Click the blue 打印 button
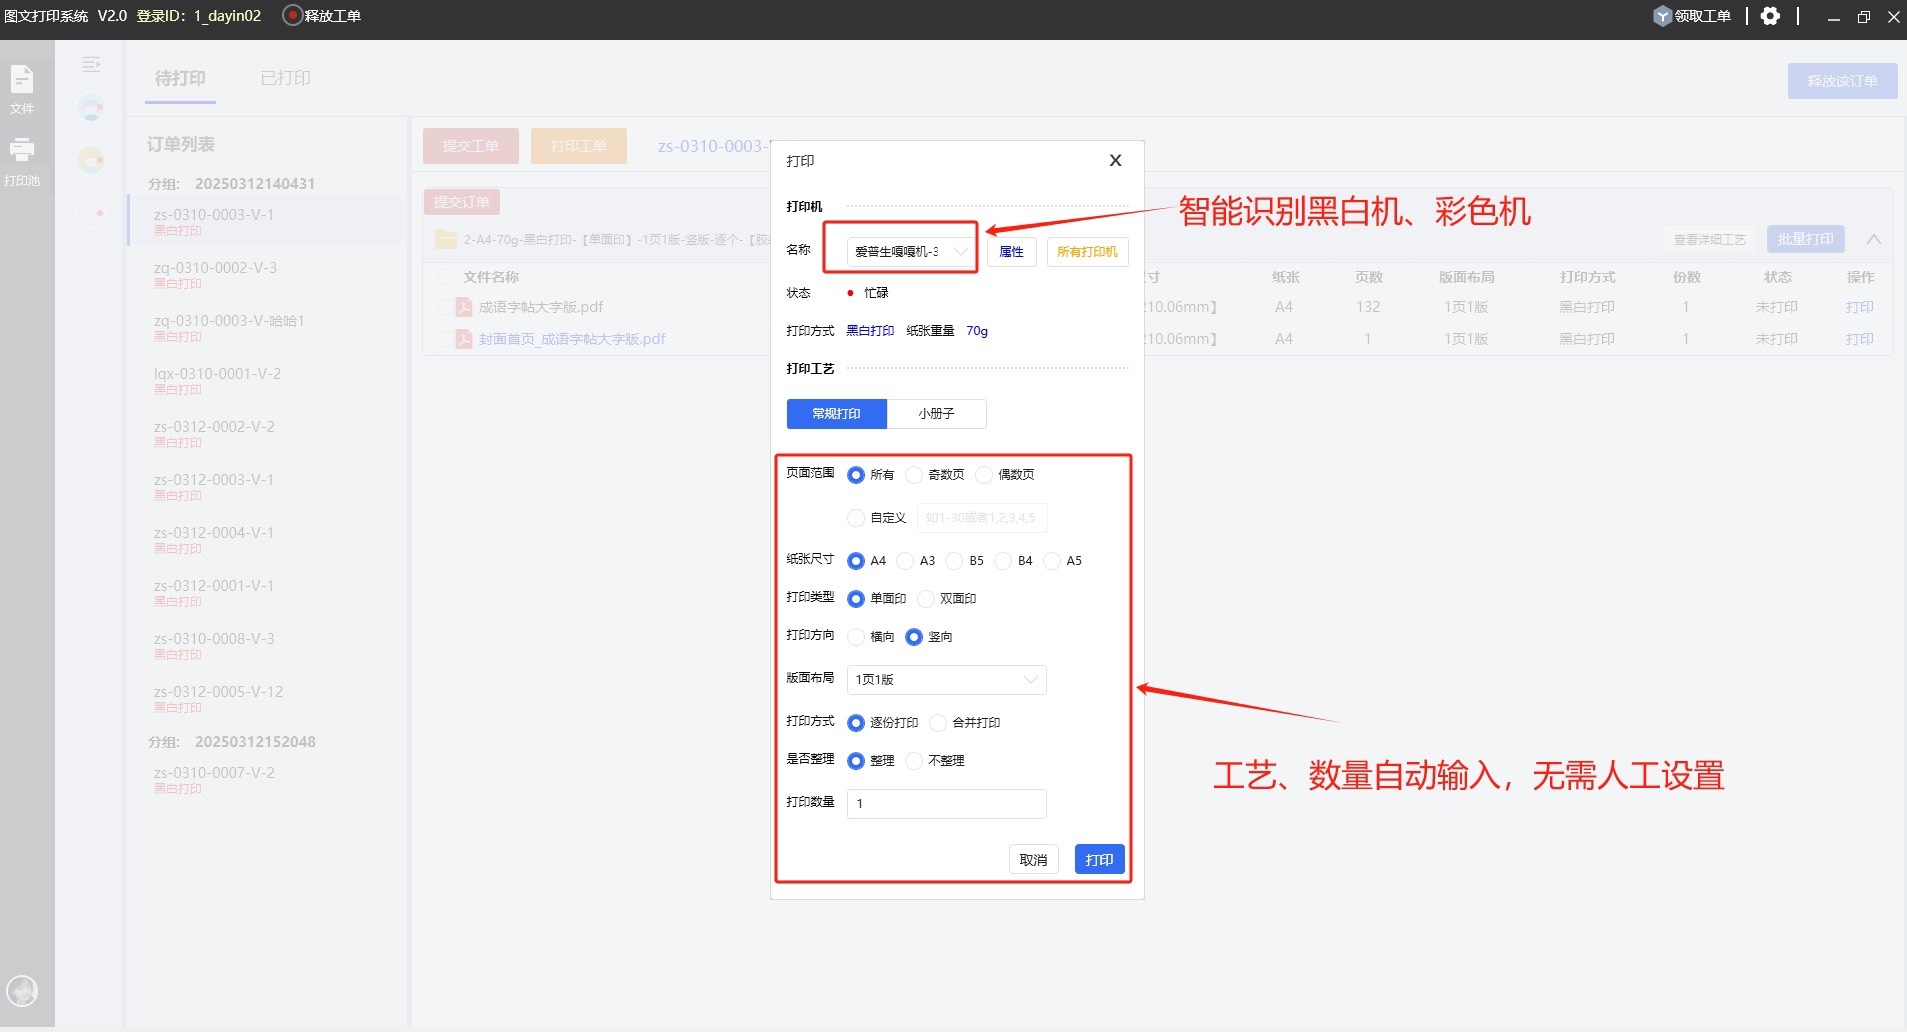The image size is (1907, 1032). tap(1099, 860)
